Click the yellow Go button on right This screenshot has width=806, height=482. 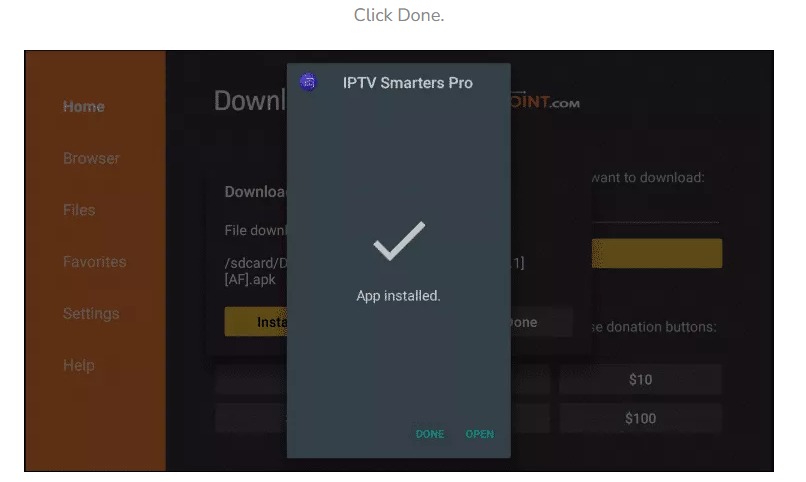tap(657, 253)
